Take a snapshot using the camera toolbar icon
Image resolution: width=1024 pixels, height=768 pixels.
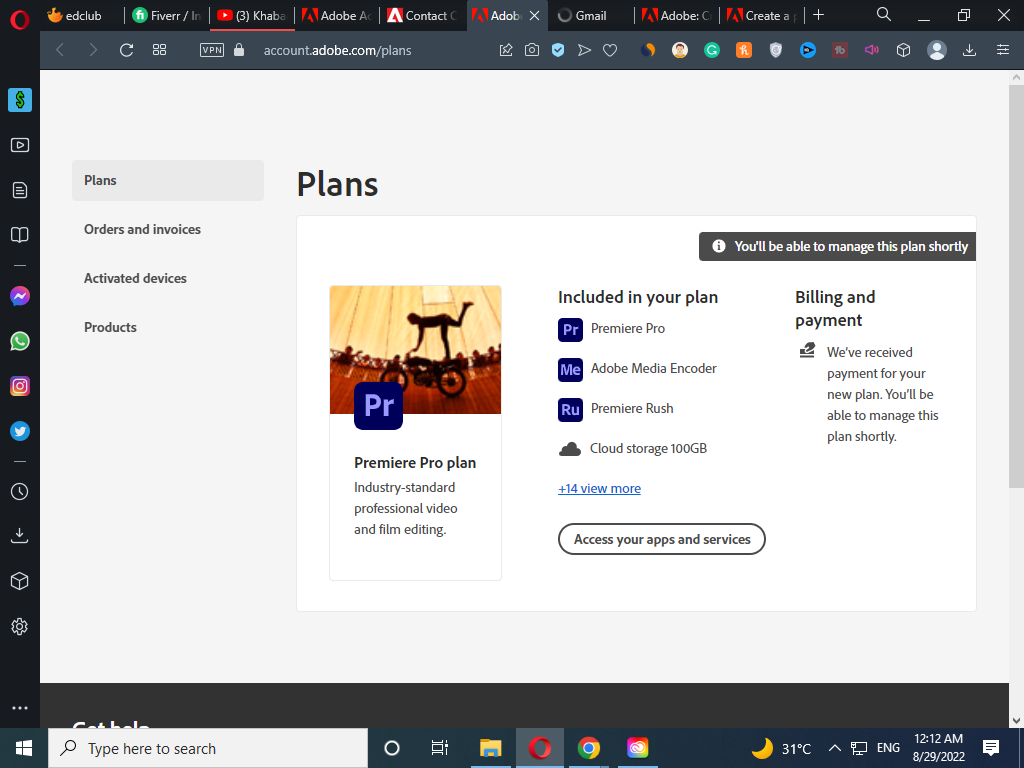point(532,49)
